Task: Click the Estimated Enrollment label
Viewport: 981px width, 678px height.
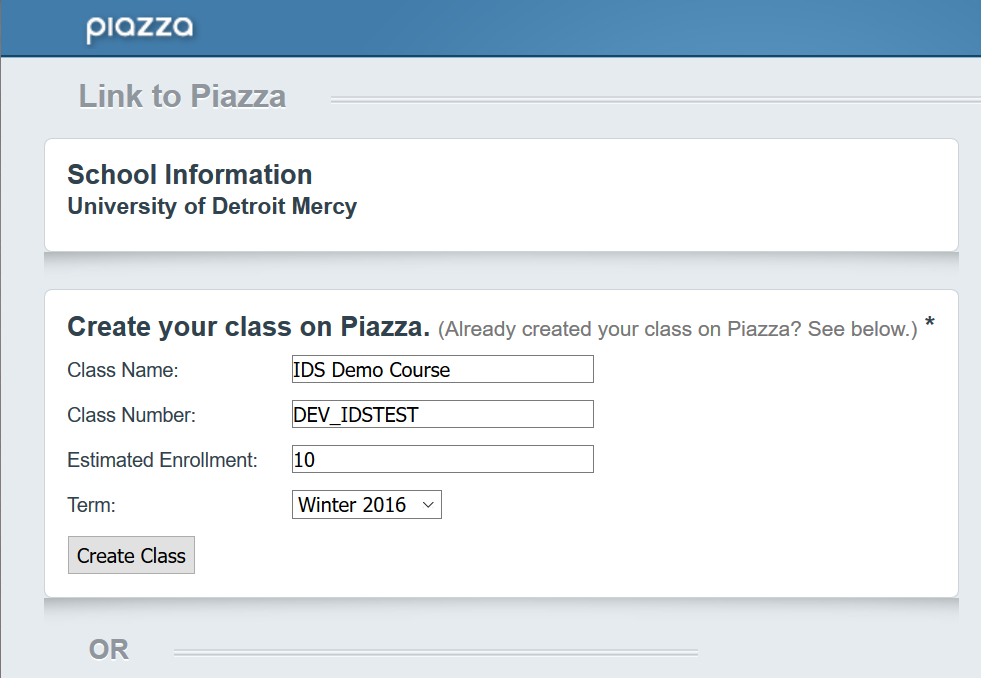Action: pyautogui.click(x=162, y=460)
